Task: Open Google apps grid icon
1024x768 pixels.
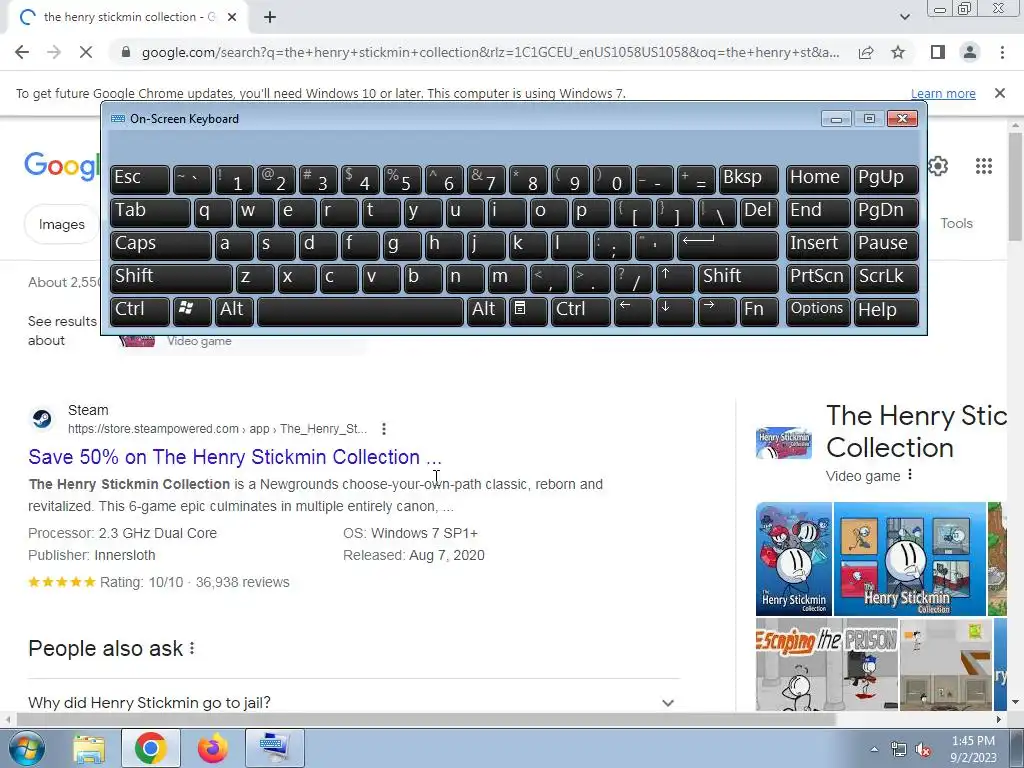Action: coord(984,166)
